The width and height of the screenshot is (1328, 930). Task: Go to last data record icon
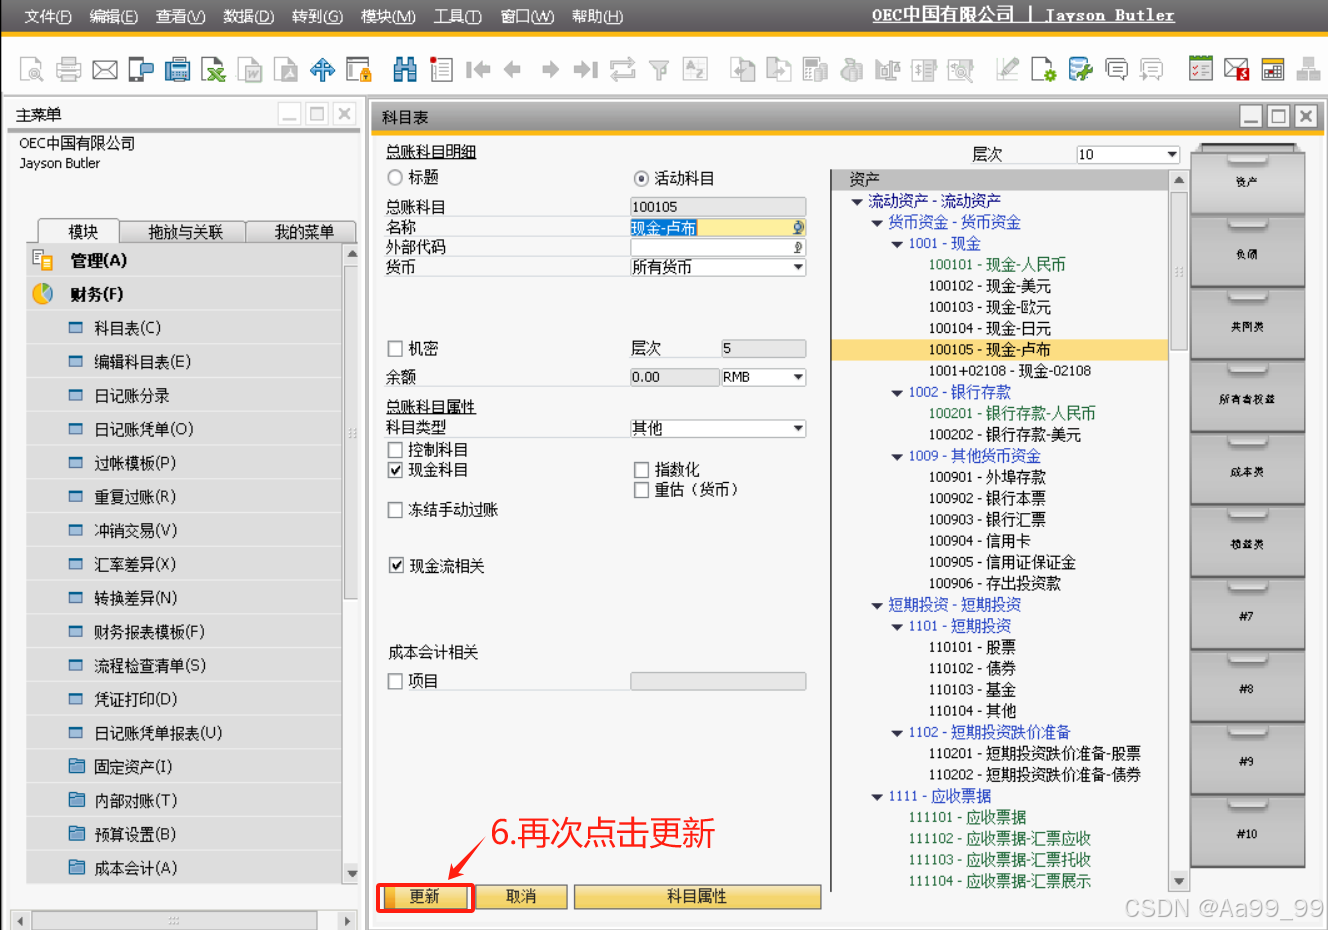tap(586, 69)
